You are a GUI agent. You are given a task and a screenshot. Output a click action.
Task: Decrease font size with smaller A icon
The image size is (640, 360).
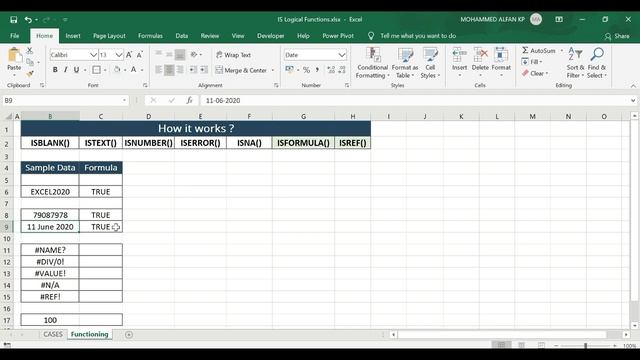pyautogui.click(x=140, y=55)
